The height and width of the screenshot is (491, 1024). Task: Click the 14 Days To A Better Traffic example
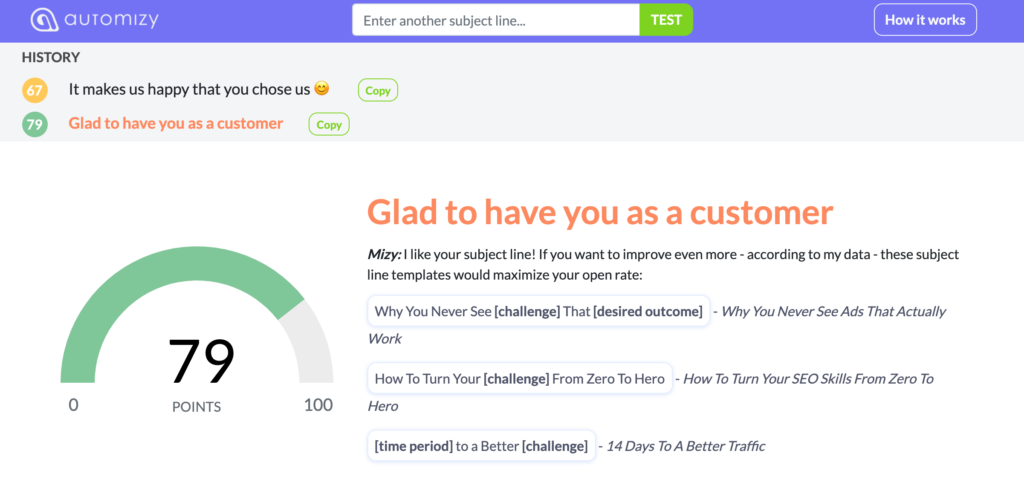pos(686,446)
